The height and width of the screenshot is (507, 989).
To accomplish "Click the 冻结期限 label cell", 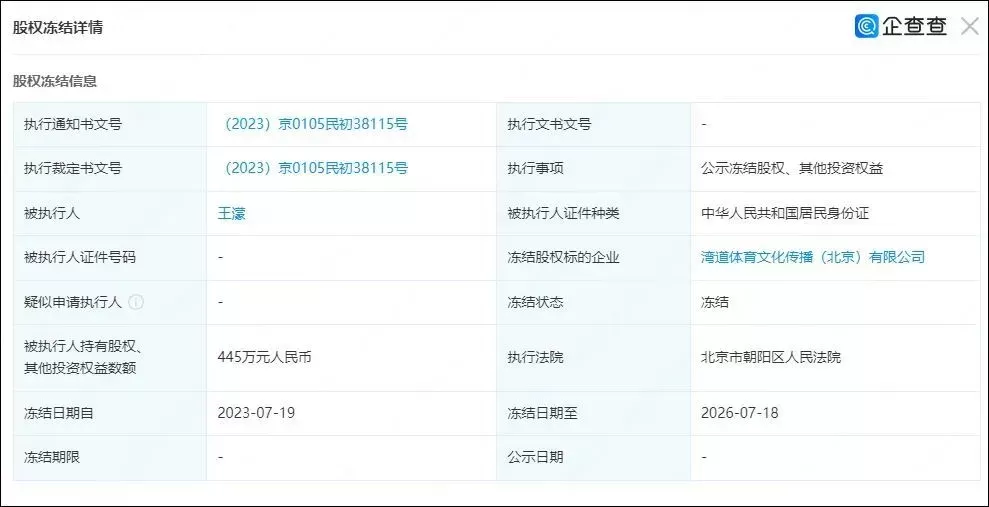I will (110, 458).
